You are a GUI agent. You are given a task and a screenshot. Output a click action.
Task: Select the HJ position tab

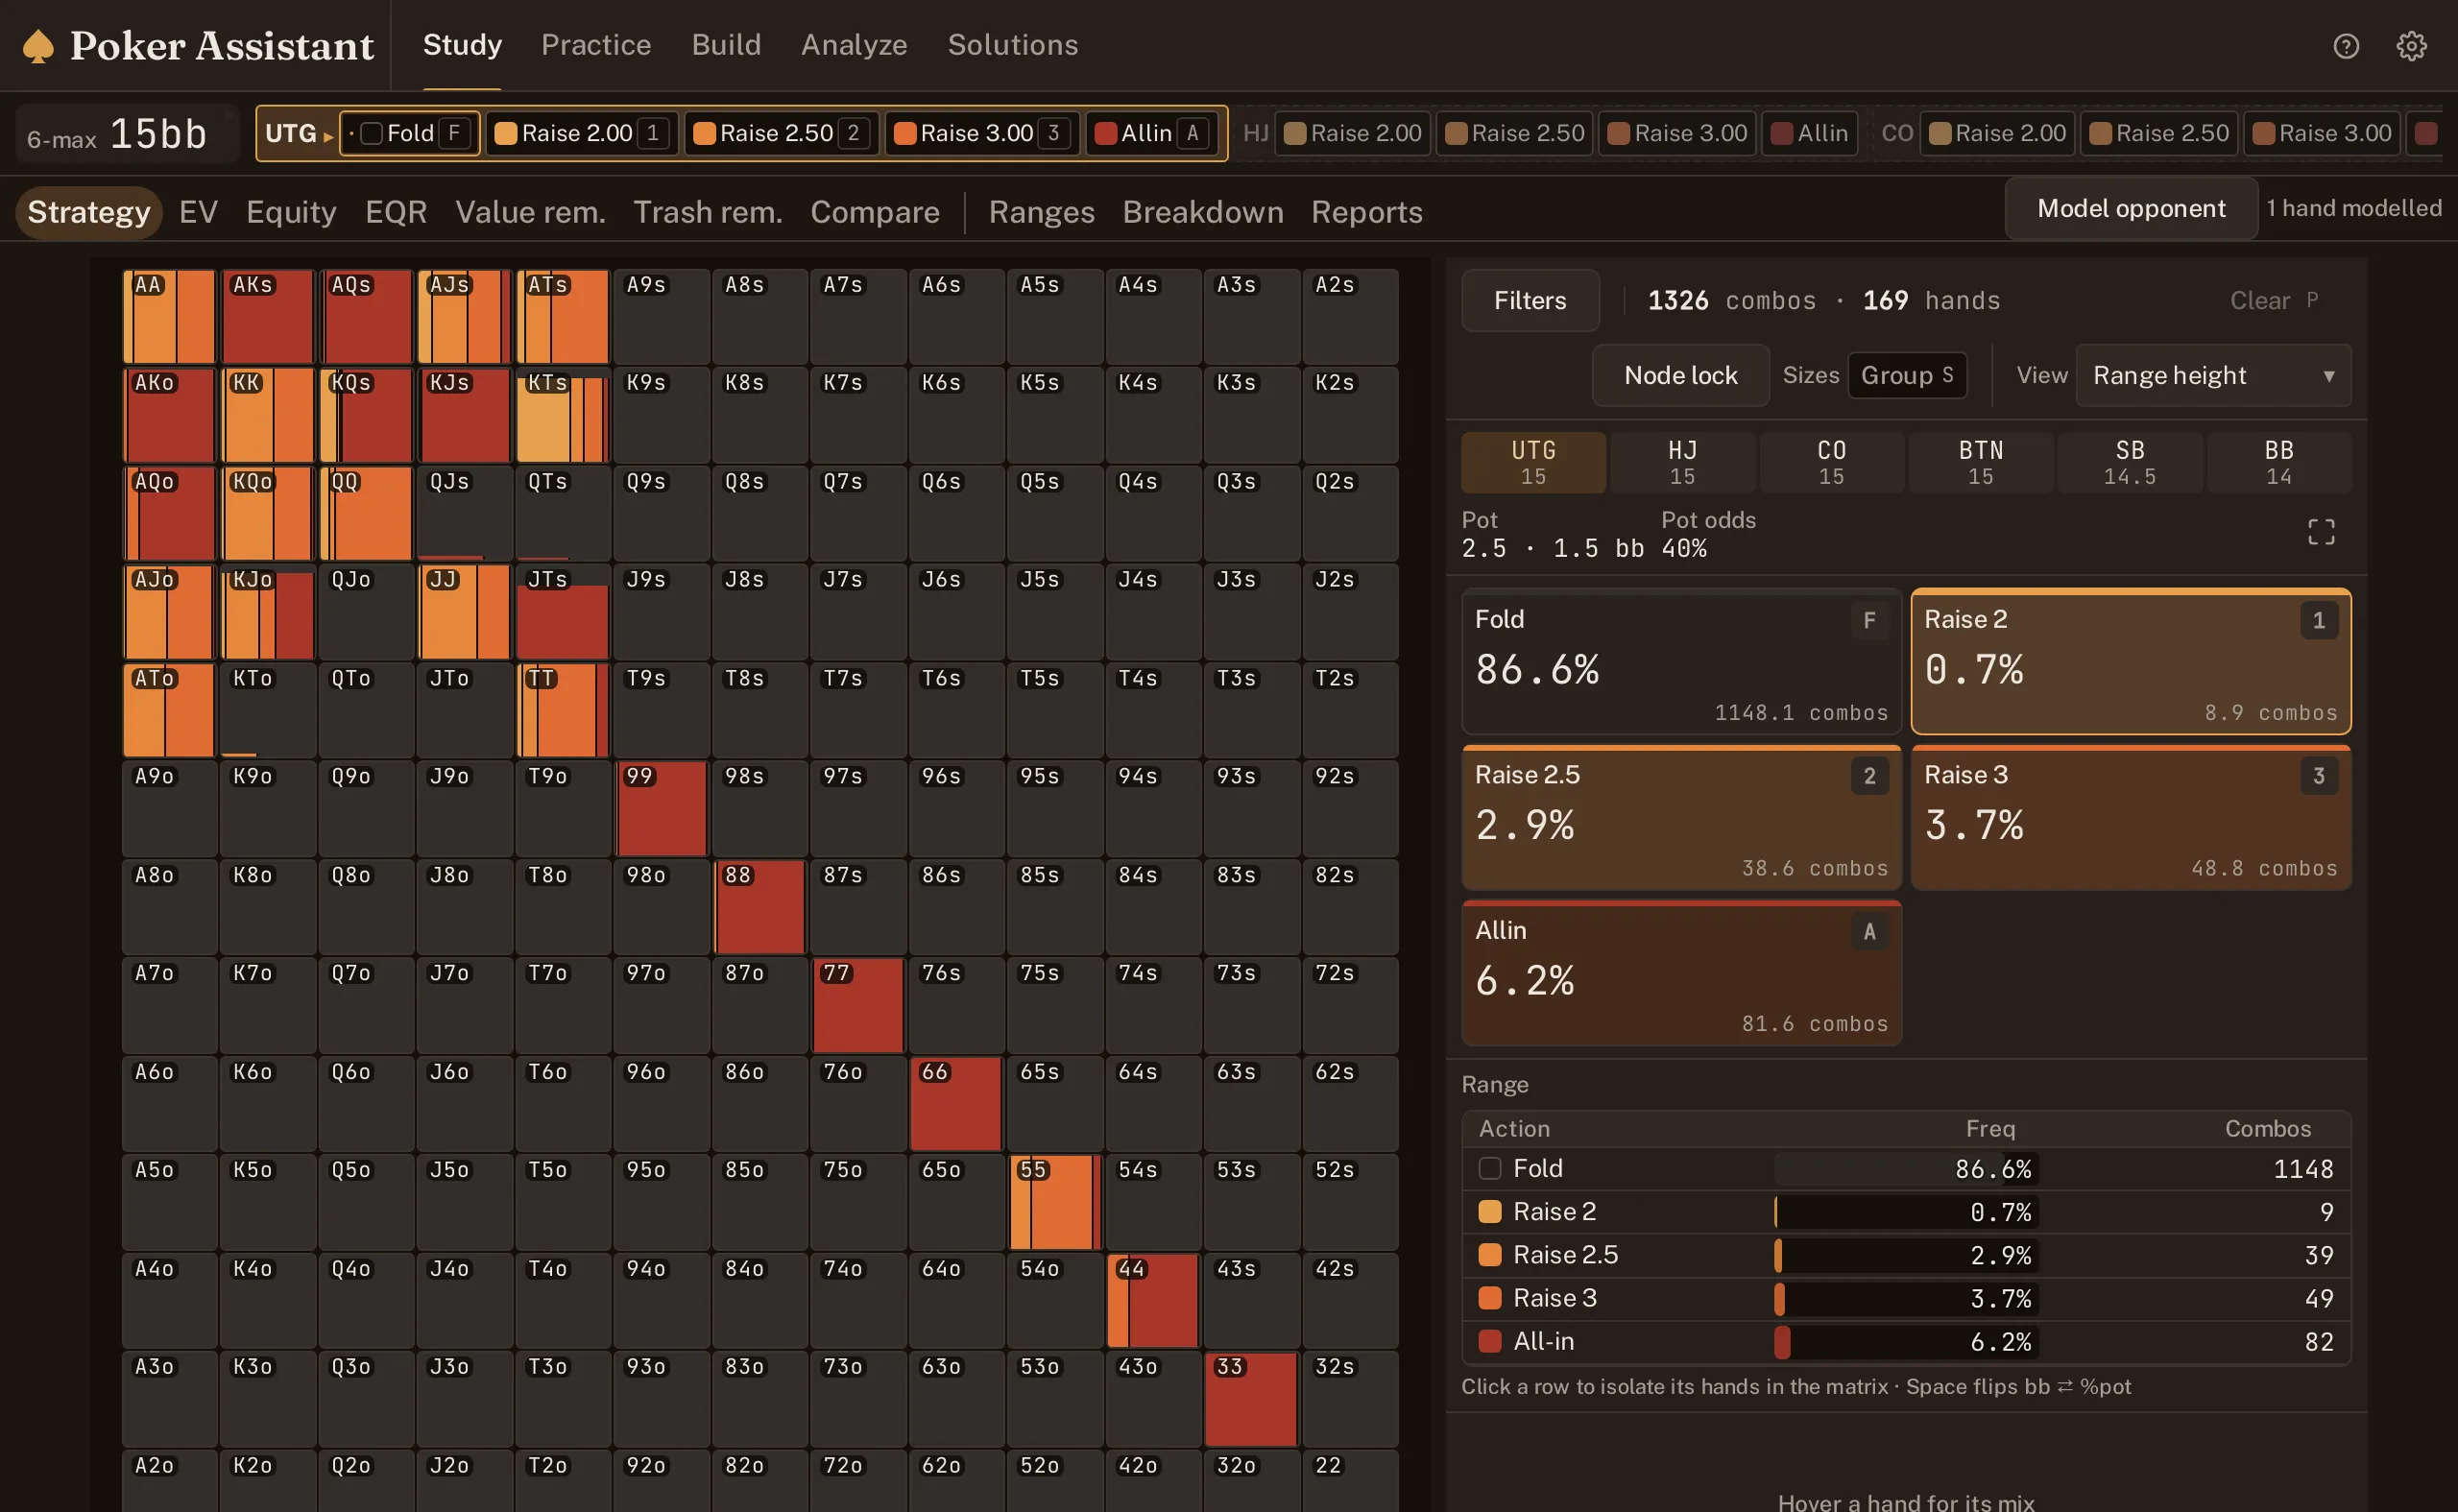coord(1682,463)
